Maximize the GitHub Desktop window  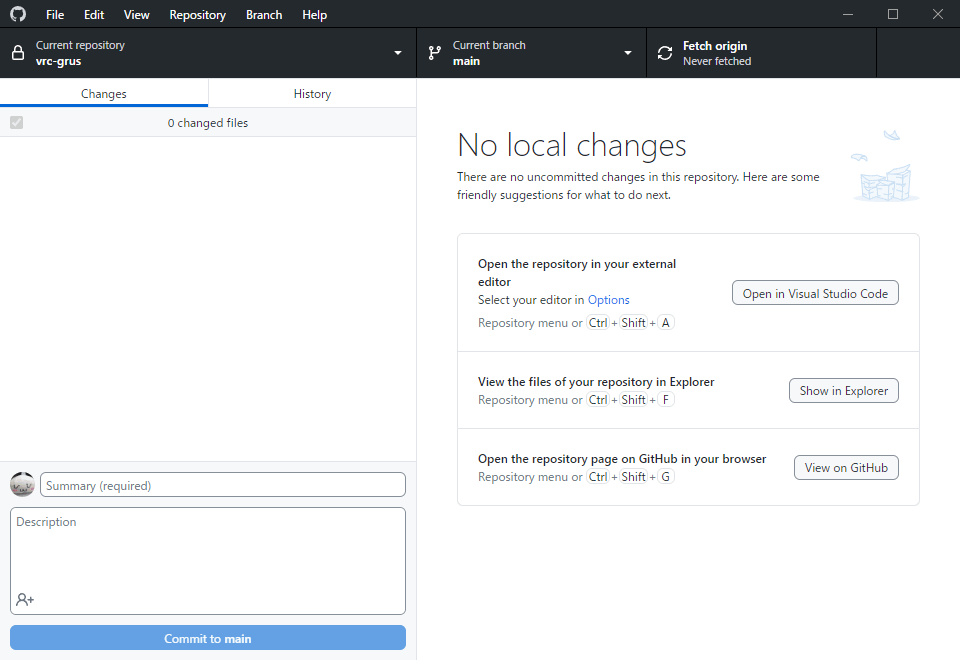pos(893,14)
